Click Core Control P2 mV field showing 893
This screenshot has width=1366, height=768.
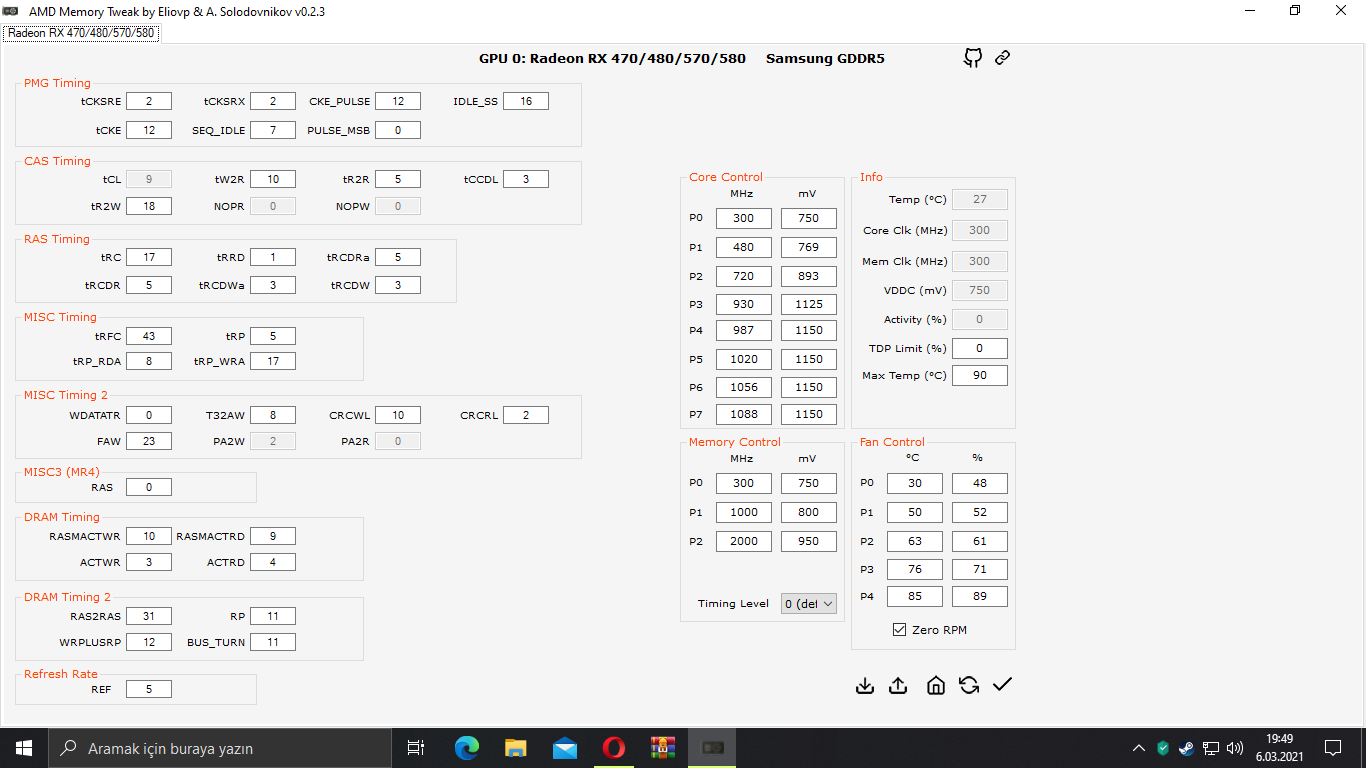pyautogui.click(x=809, y=276)
